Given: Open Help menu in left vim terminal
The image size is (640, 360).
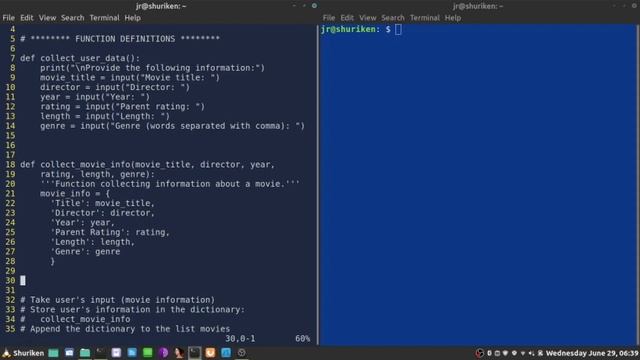Looking at the screenshot, I should pos(133,18).
